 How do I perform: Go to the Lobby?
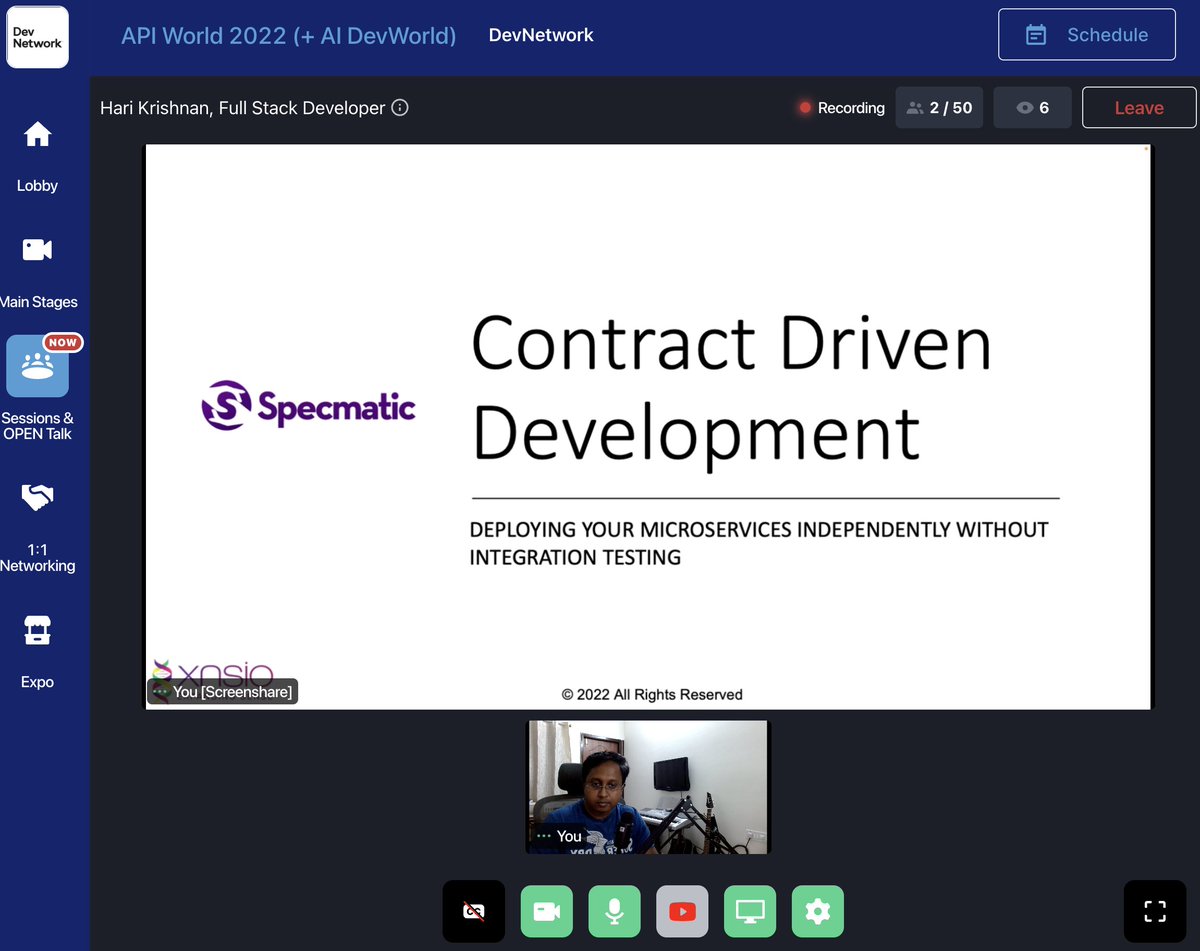37,156
